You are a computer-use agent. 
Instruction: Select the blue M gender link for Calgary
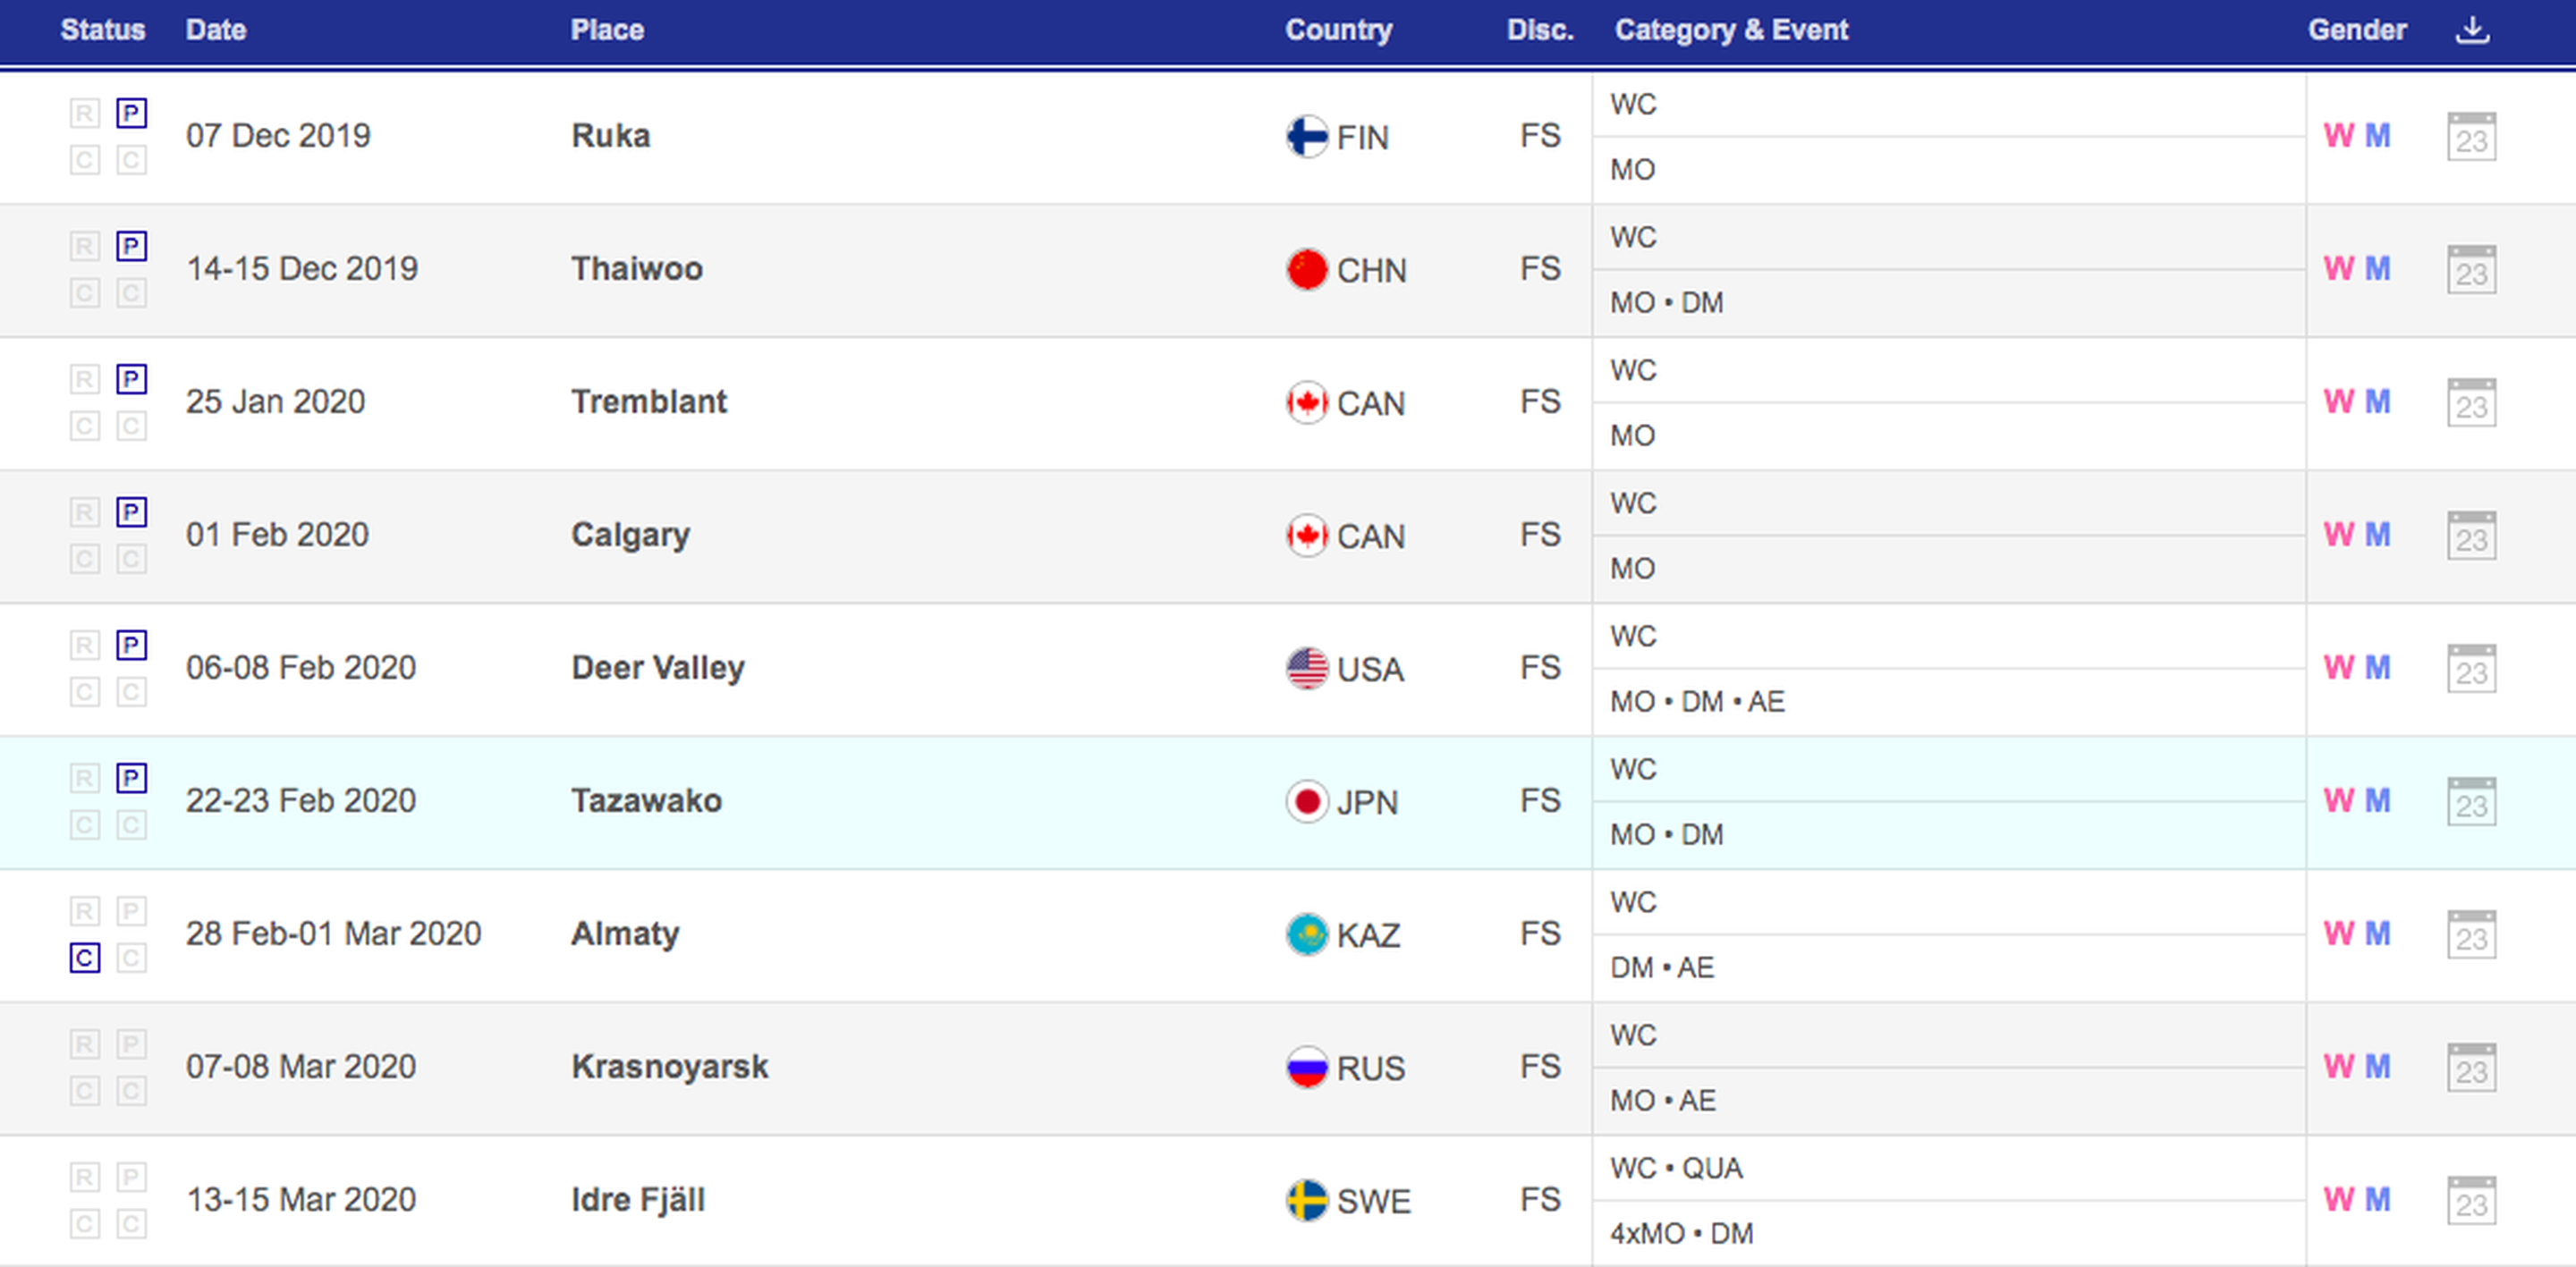coord(2377,535)
